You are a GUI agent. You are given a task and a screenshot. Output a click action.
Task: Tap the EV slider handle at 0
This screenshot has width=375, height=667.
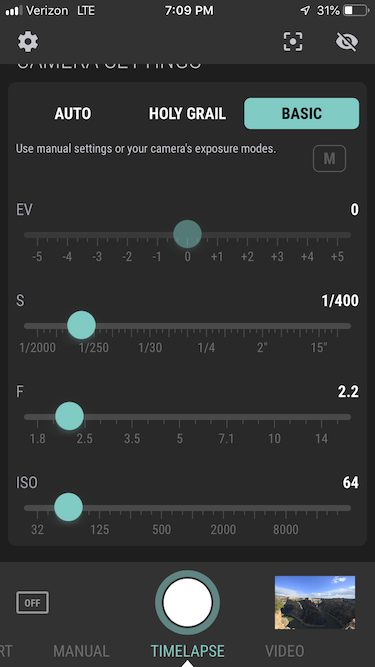pyautogui.click(x=188, y=234)
